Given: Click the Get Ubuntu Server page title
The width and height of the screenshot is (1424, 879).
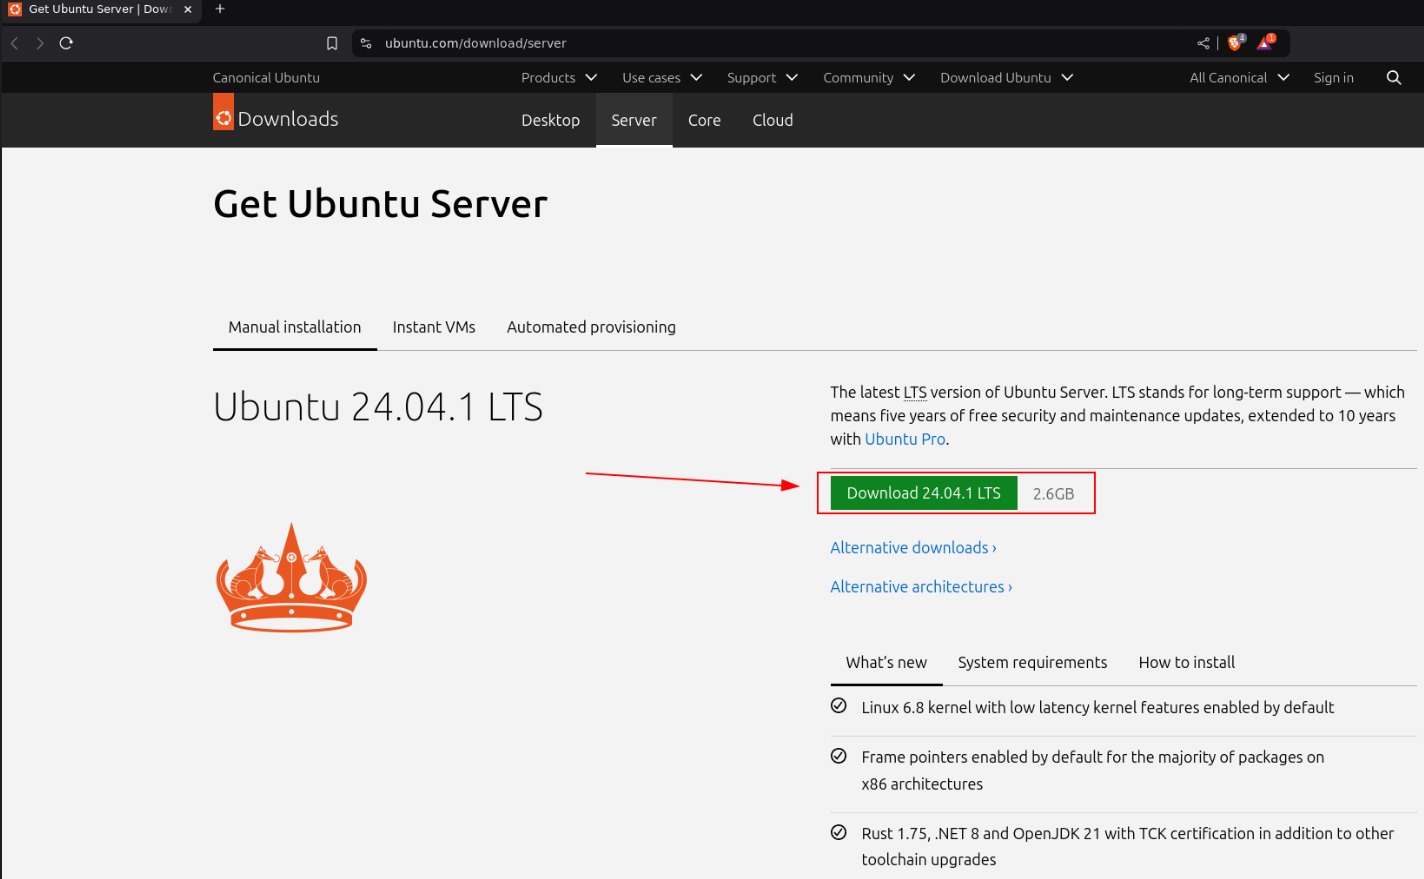Looking at the screenshot, I should tap(380, 204).
